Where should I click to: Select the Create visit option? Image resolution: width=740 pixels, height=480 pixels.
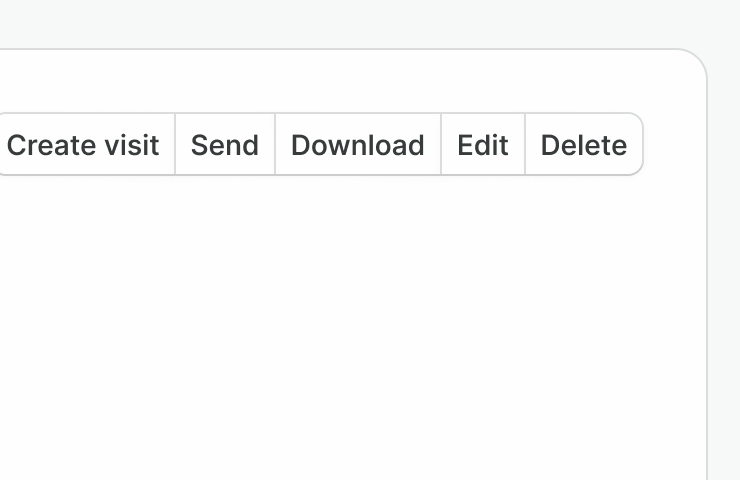point(83,145)
